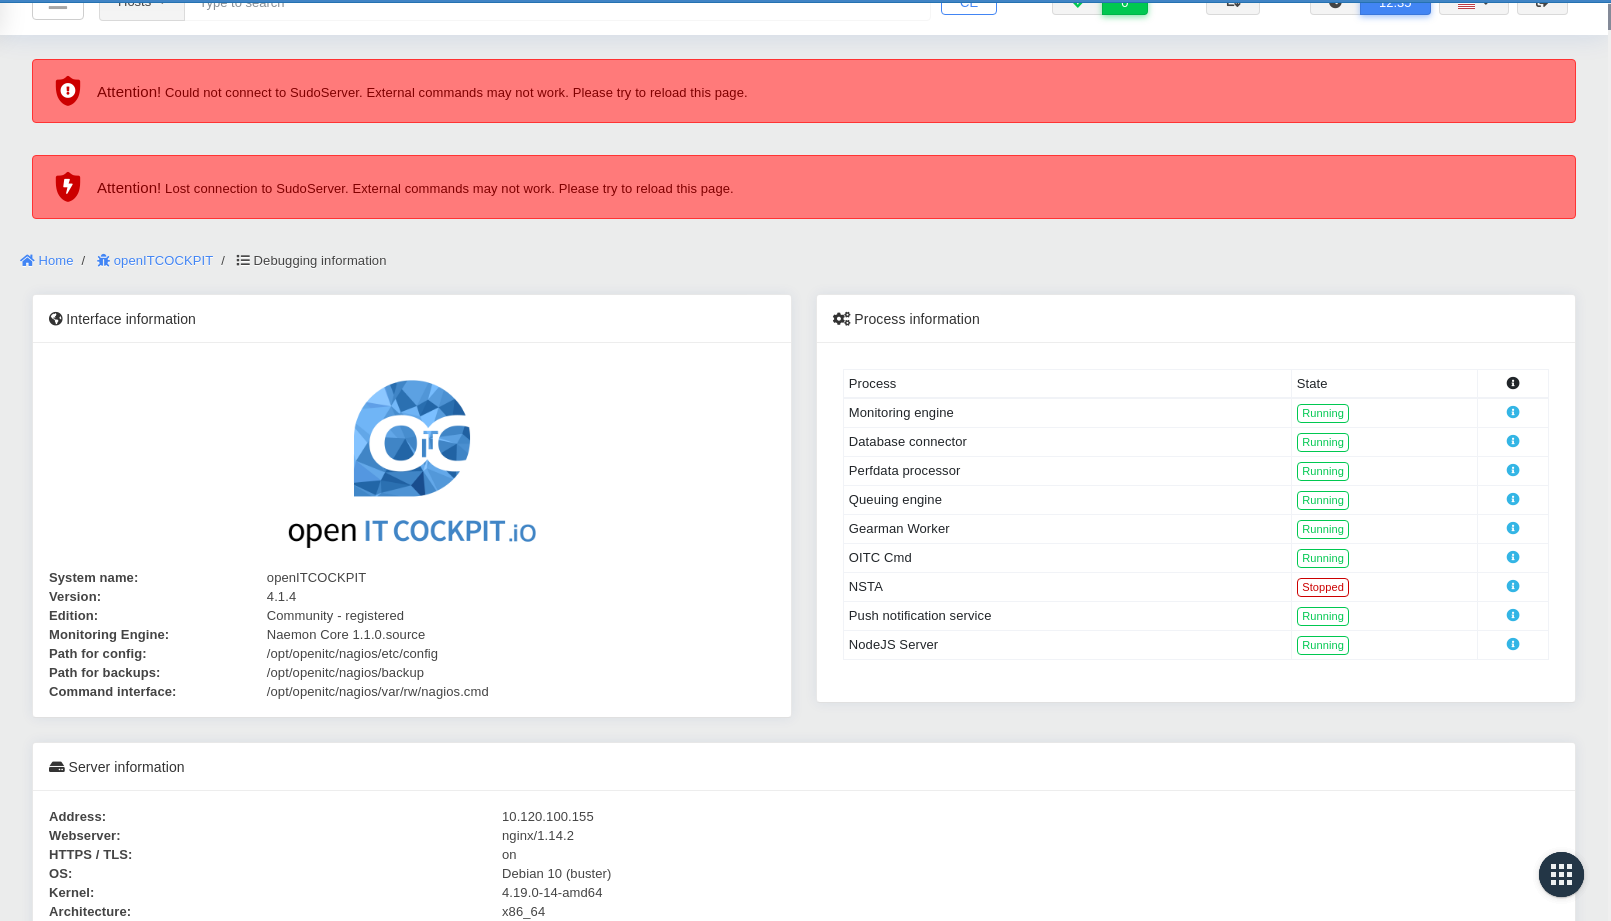The image size is (1611, 921).
Task: Click the Push notification service process name
Action: click(920, 616)
